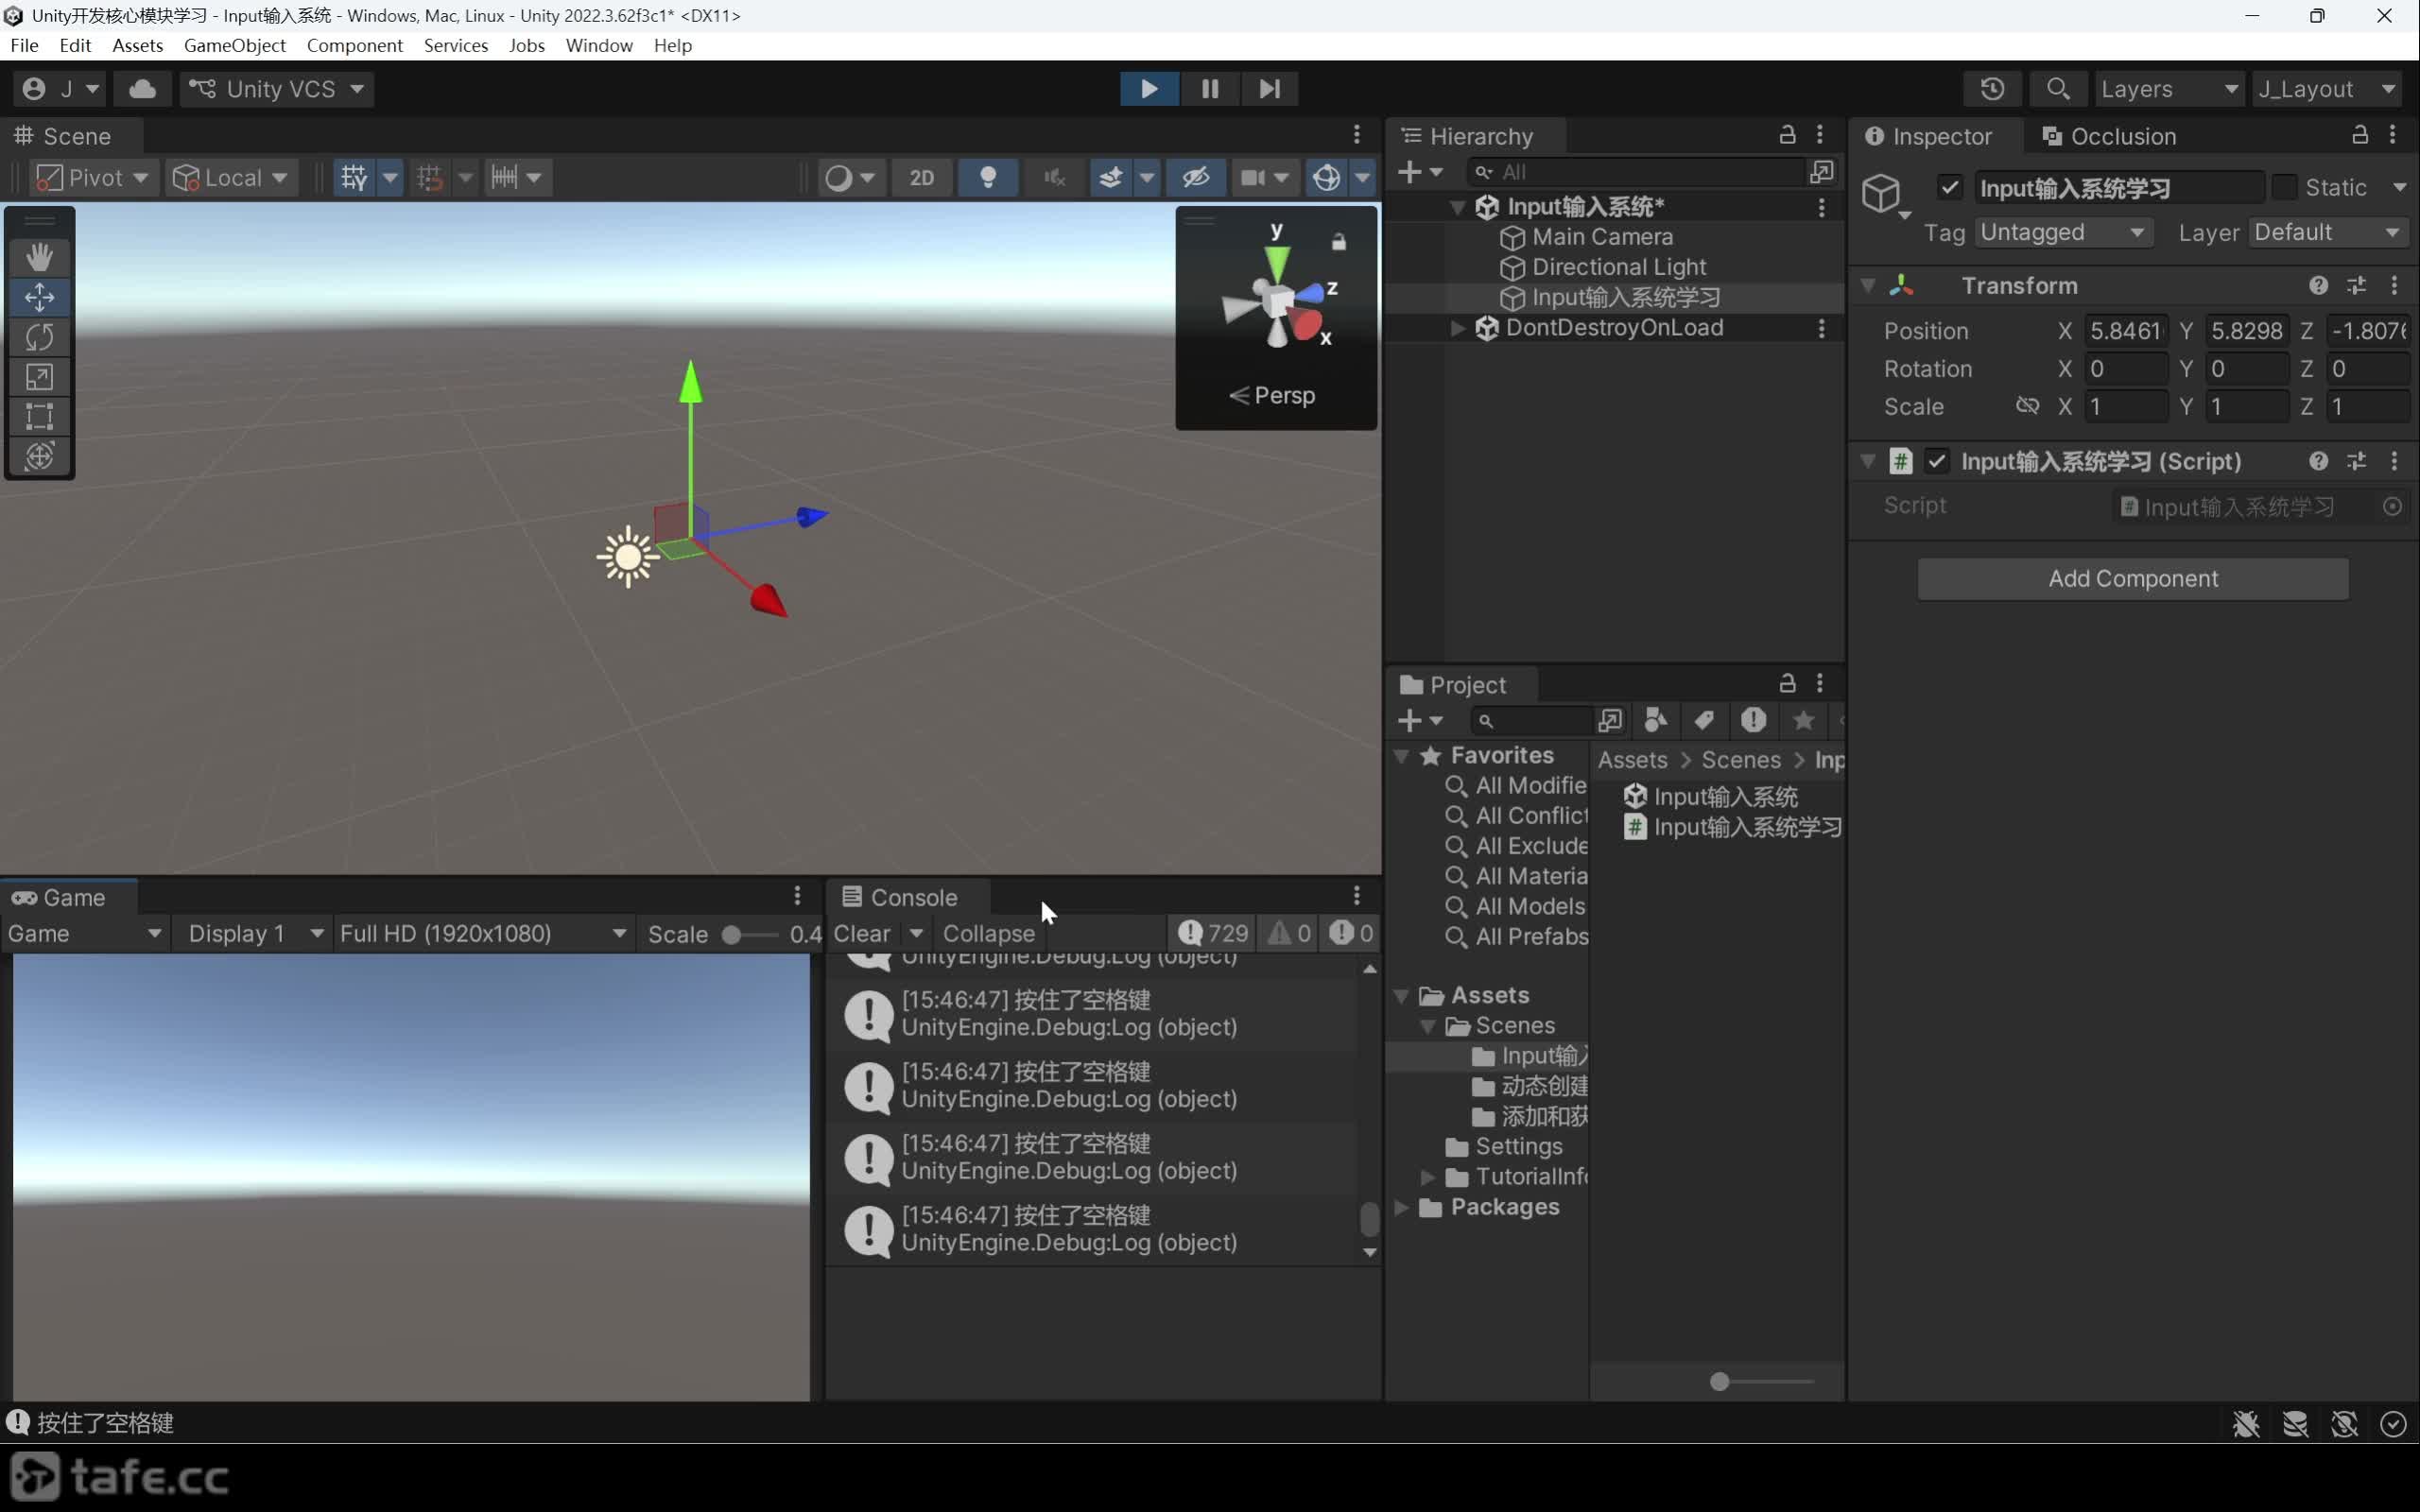The width and height of the screenshot is (2420, 1512).
Task: Select the Rect tool
Action: click(39, 416)
